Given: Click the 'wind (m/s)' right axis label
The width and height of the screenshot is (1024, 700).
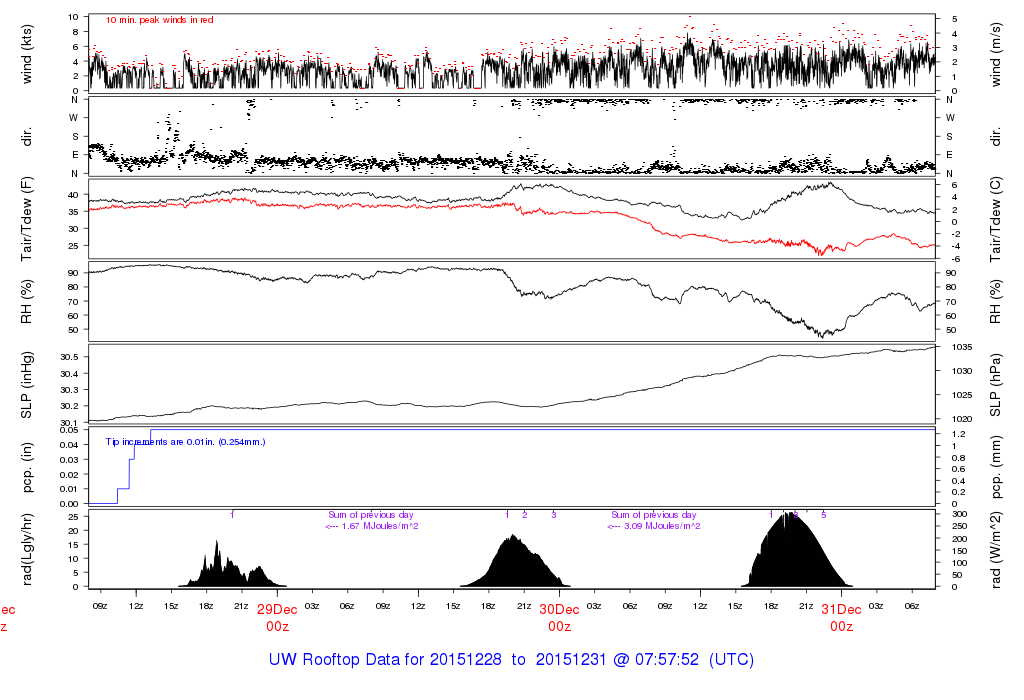Looking at the screenshot, I should (997, 52).
